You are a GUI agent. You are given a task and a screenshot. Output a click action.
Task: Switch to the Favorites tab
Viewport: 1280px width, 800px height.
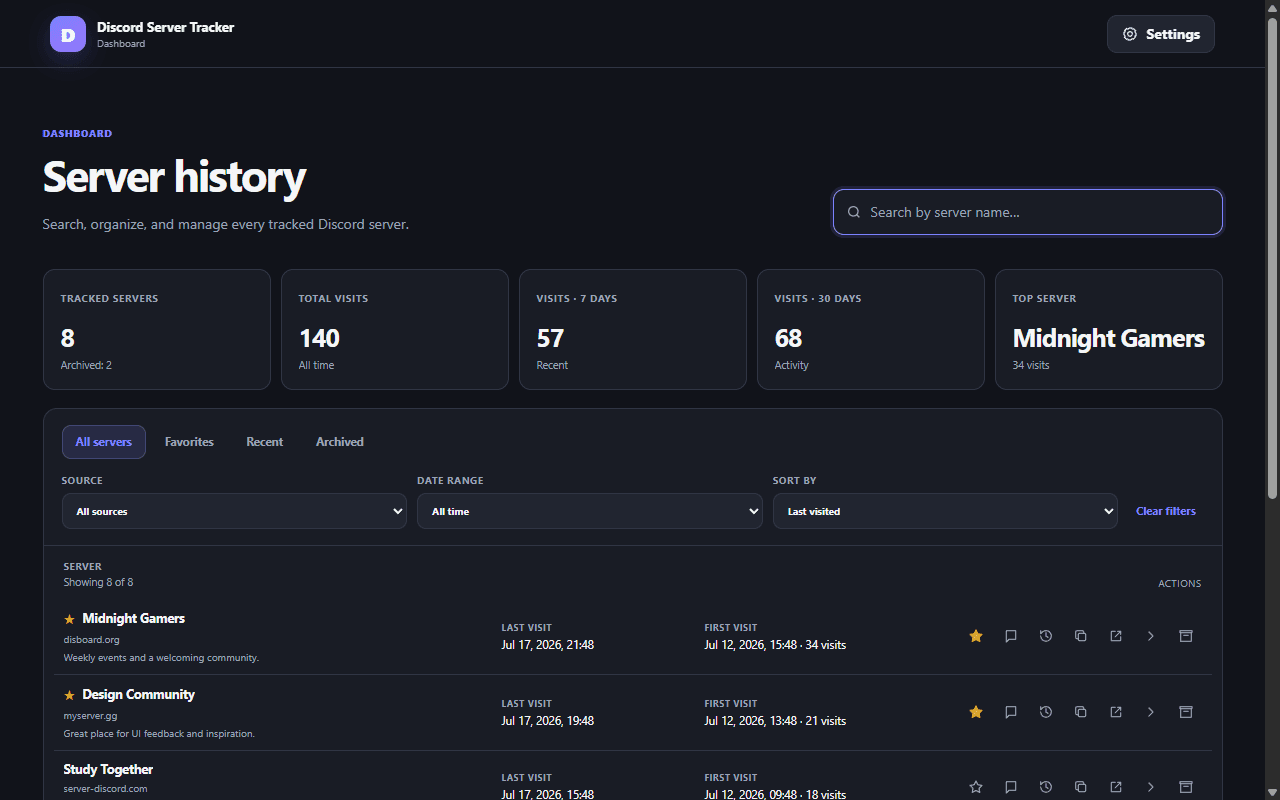189,442
